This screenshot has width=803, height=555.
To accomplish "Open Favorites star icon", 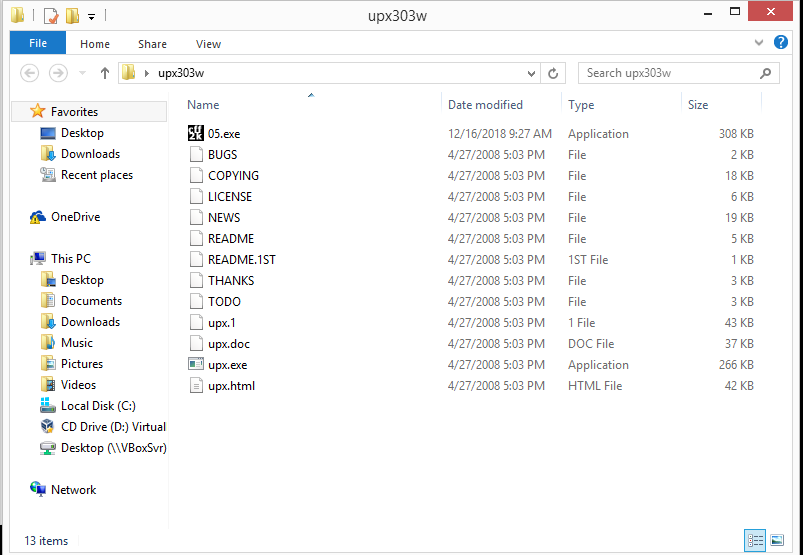I will [x=37, y=111].
